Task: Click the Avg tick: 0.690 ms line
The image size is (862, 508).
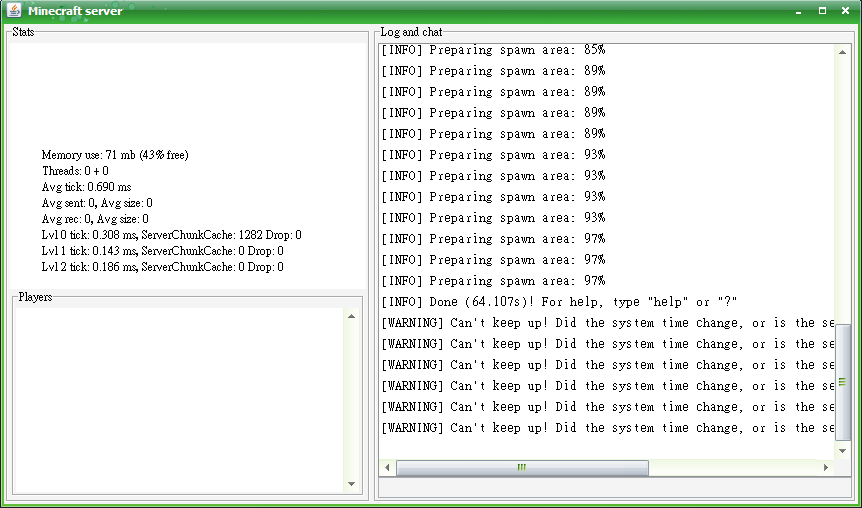Action: [x=86, y=187]
